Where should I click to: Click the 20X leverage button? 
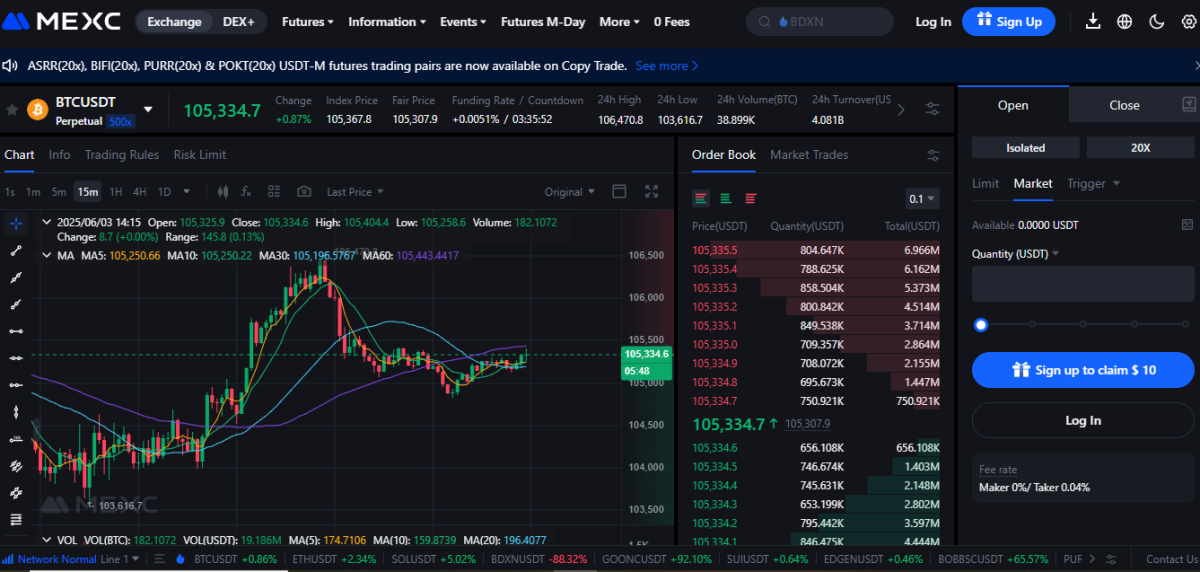click(x=1140, y=147)
